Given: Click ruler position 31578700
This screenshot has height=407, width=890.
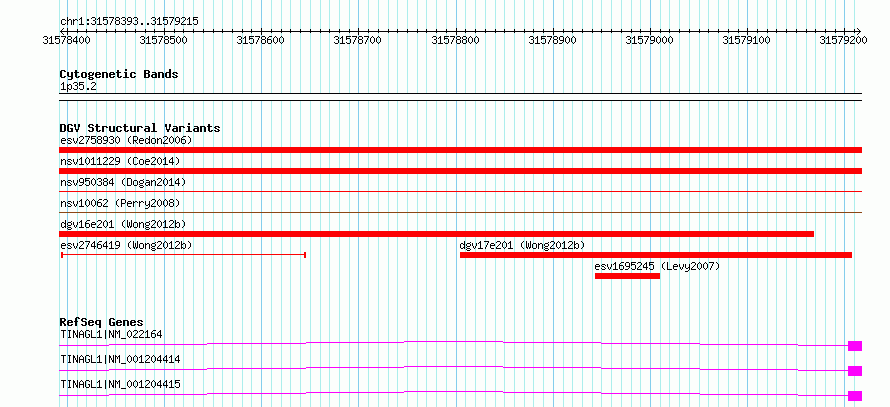Looking at the screenshot, I should pos(358,40).
